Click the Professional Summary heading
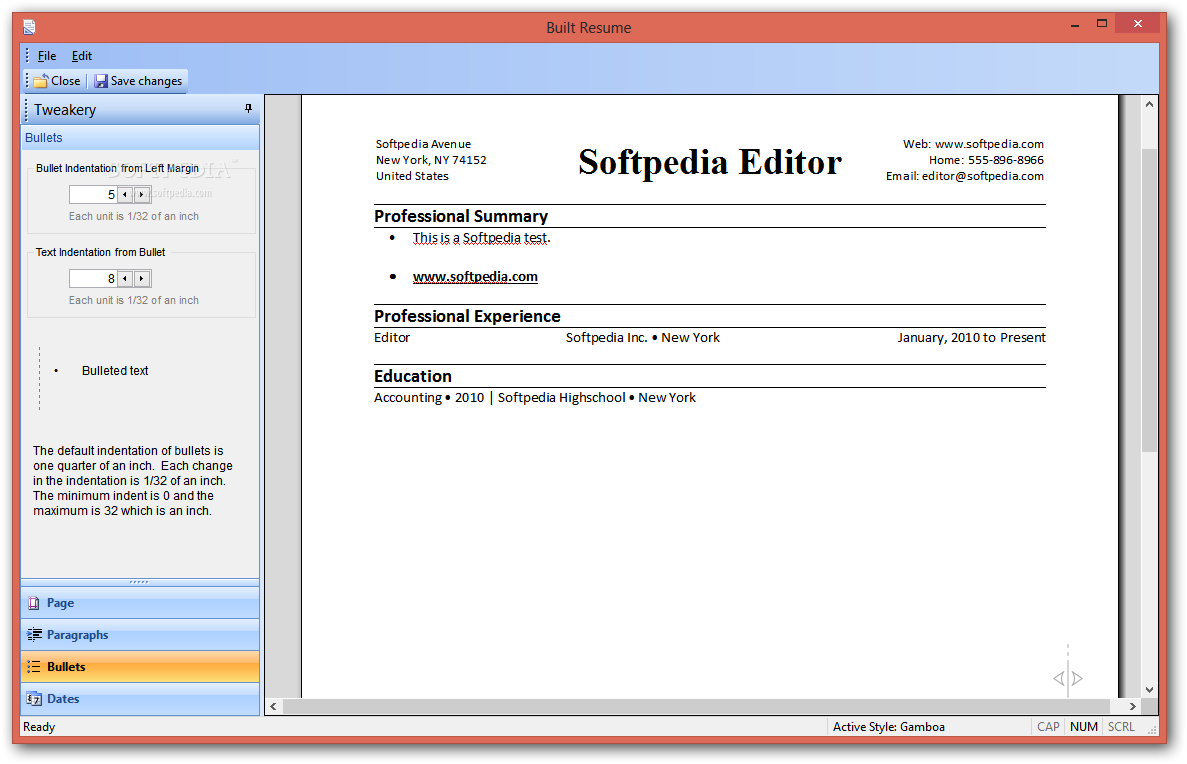 [461, 217]
